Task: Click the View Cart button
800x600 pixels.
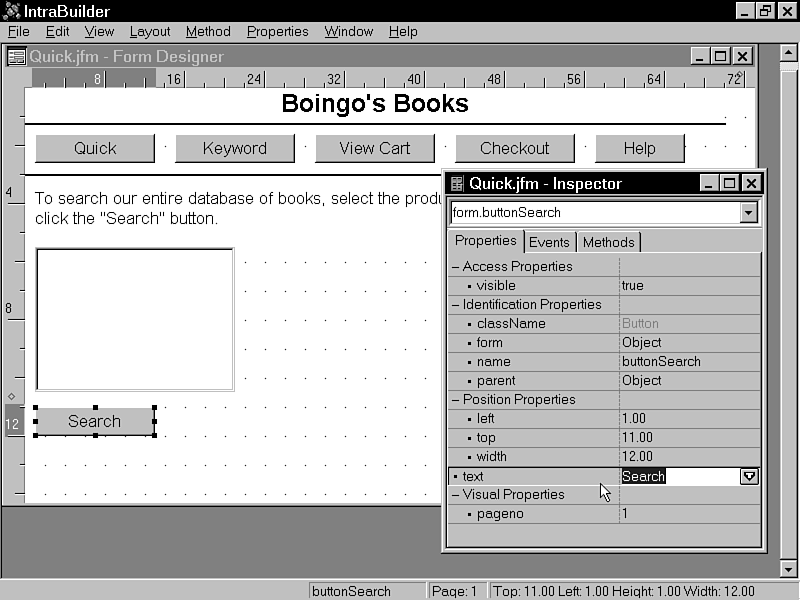Action: tap(374, 148)
